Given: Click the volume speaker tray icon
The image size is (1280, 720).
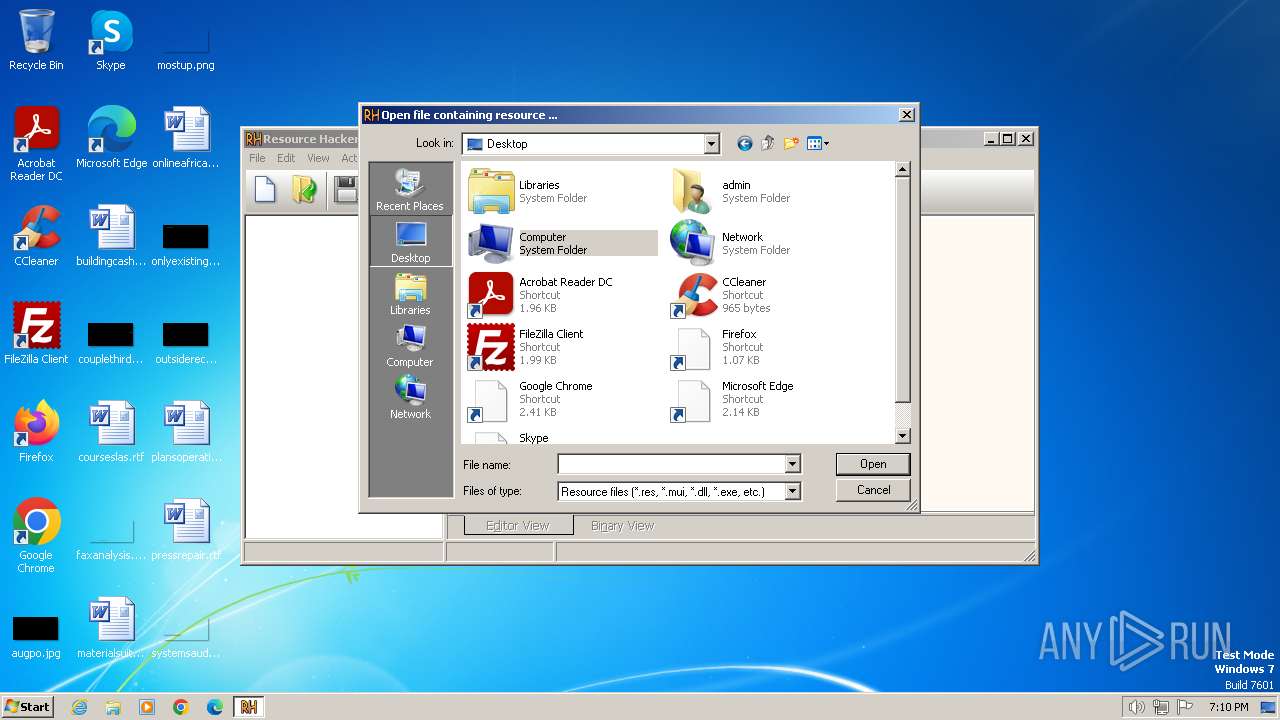Looking at the screenshot, I should tap(1136, 707).
